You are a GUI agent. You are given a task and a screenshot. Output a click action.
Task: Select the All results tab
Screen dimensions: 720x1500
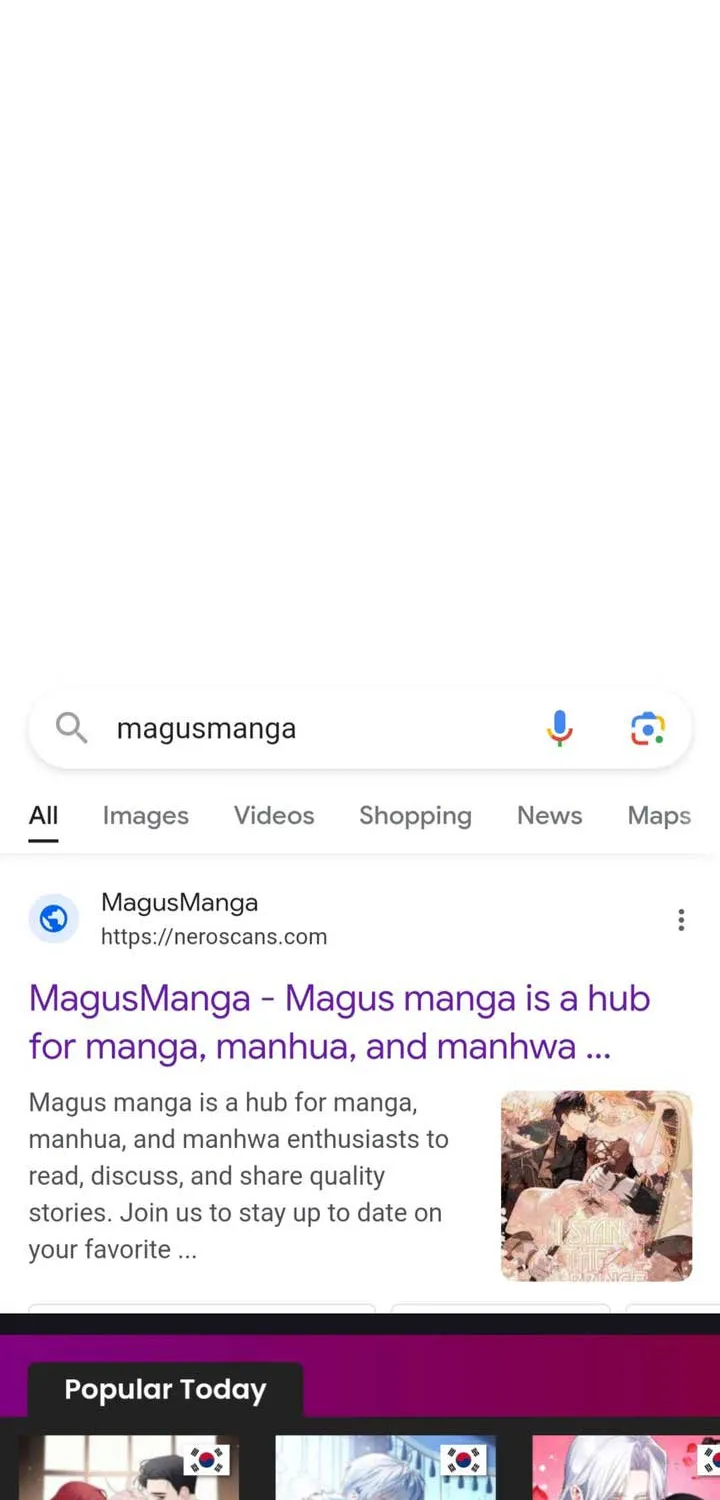pos(43,816)
